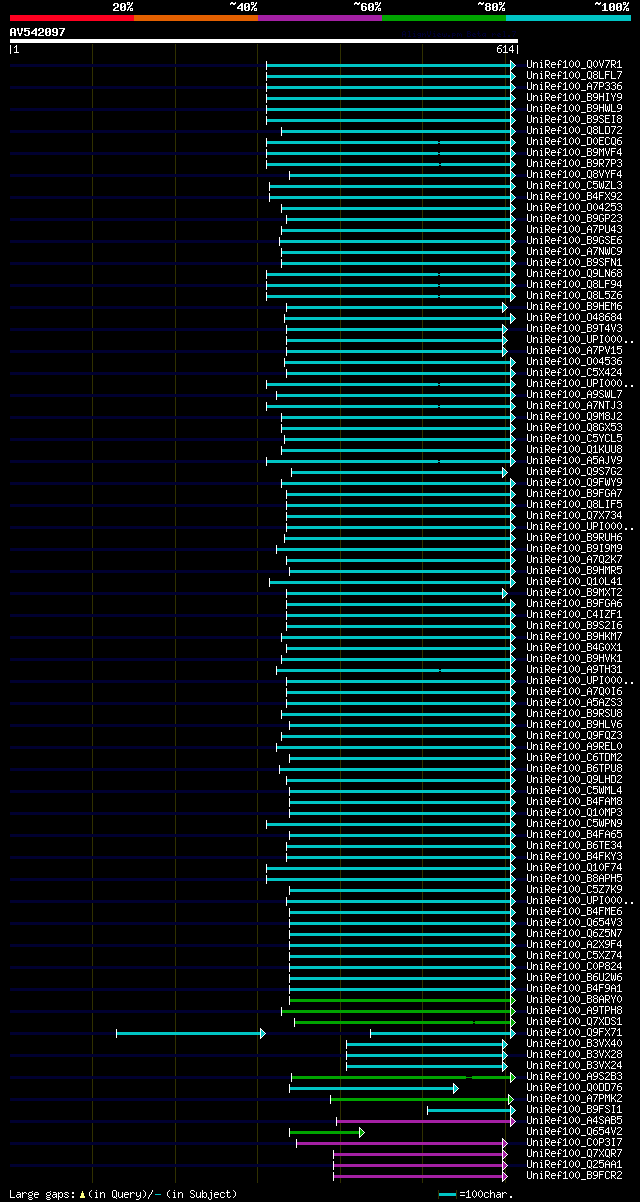Select the UniRef100_A7PV15 label
640x1202 pixels.
[574, 350]
